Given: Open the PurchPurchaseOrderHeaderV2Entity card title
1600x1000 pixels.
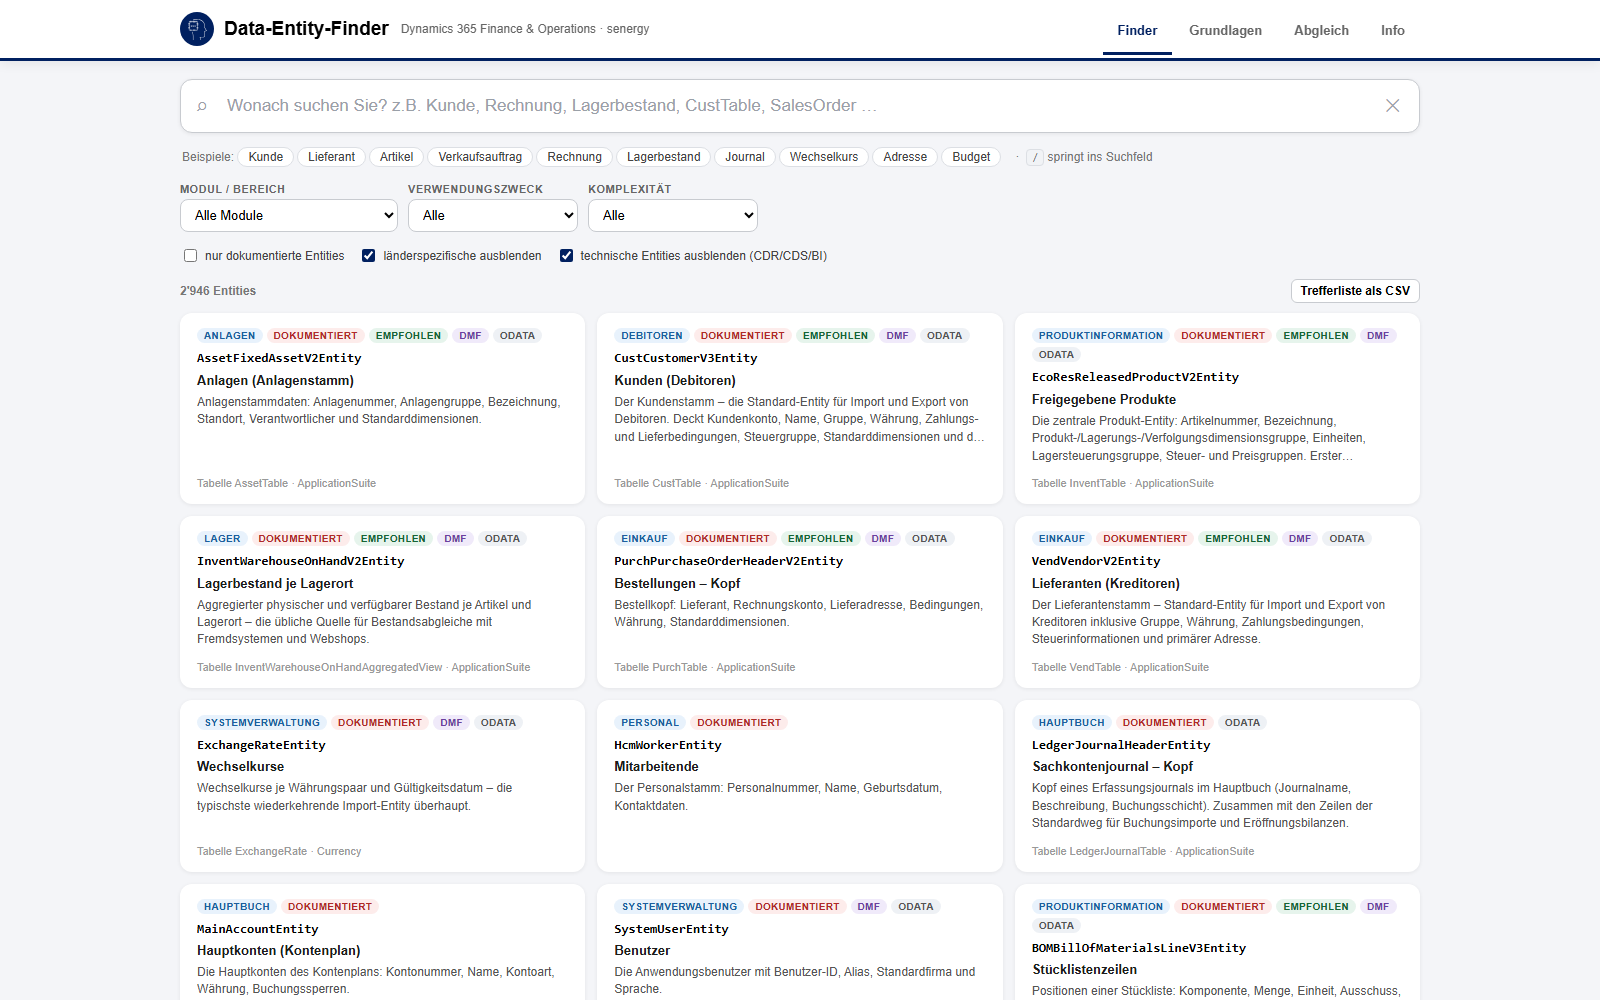Looking at the screenshot, I should coord(729,561).
